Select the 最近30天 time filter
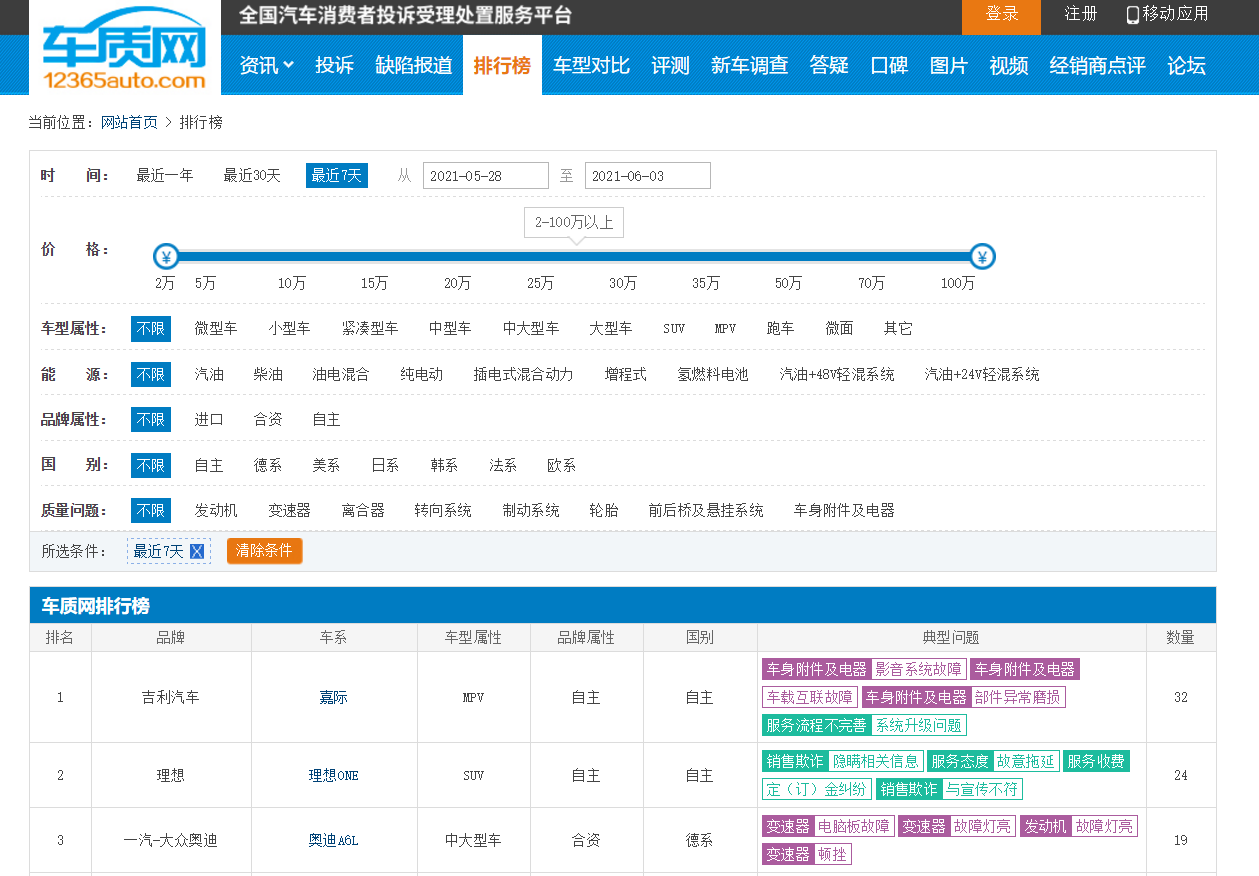1259x876 pixels. tap(252, 175)
